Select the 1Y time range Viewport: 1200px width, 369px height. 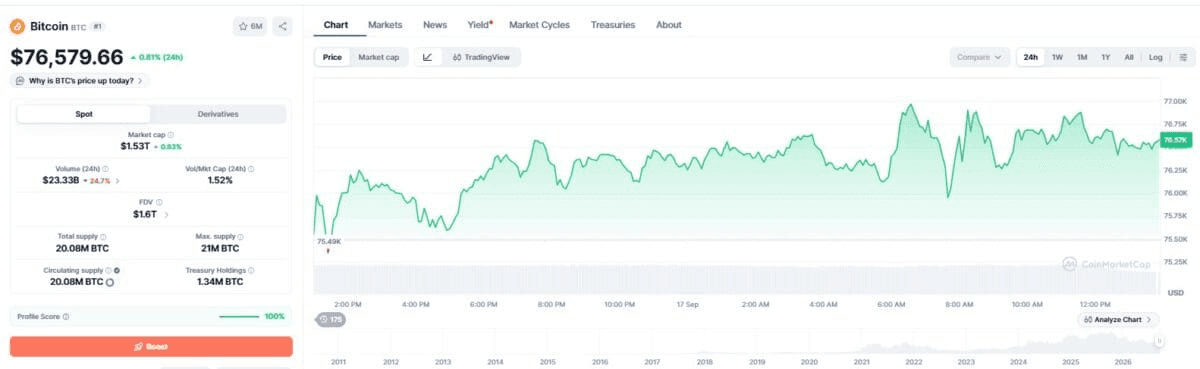1106,57
